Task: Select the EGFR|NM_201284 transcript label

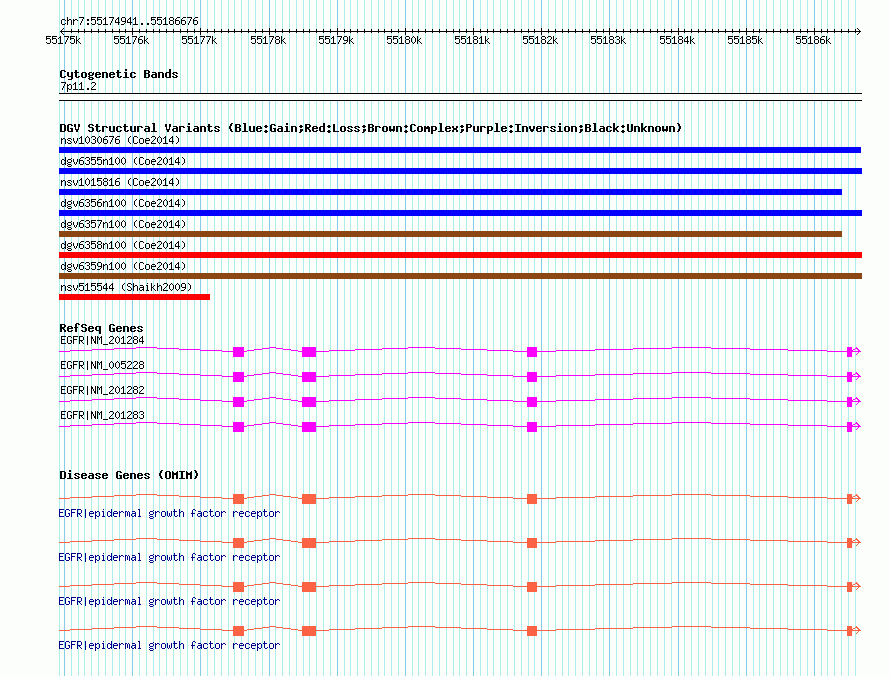Action: coord(102,341)
